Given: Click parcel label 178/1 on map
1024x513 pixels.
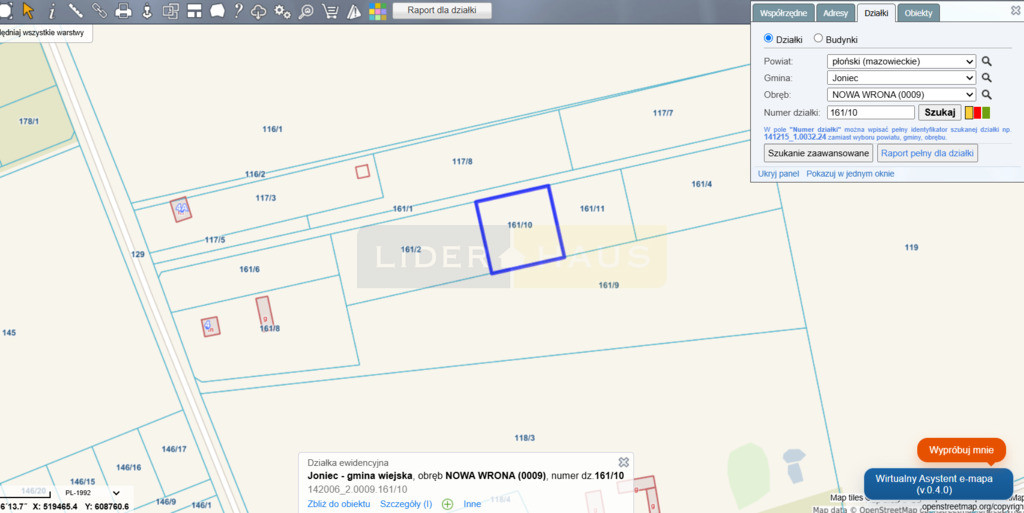Looking at the screenshot, I should 29,121.
